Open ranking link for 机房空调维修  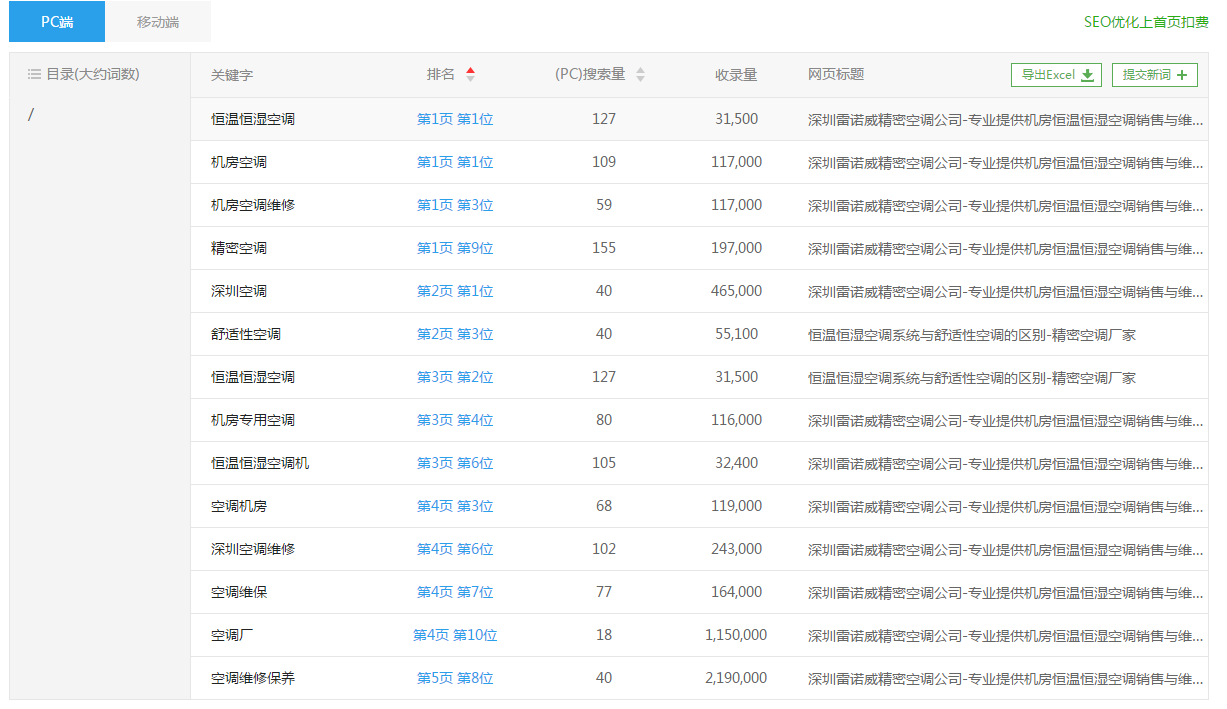point(455,205)
